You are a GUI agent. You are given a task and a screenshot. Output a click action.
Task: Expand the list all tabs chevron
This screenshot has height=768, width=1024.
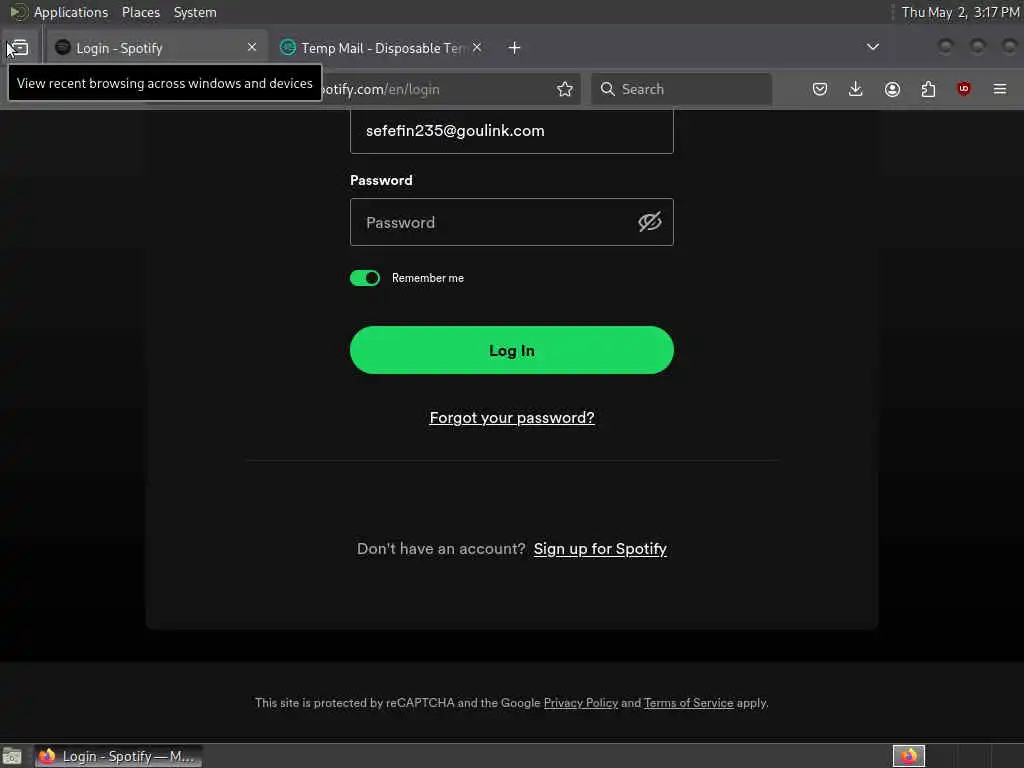[872, 47]
